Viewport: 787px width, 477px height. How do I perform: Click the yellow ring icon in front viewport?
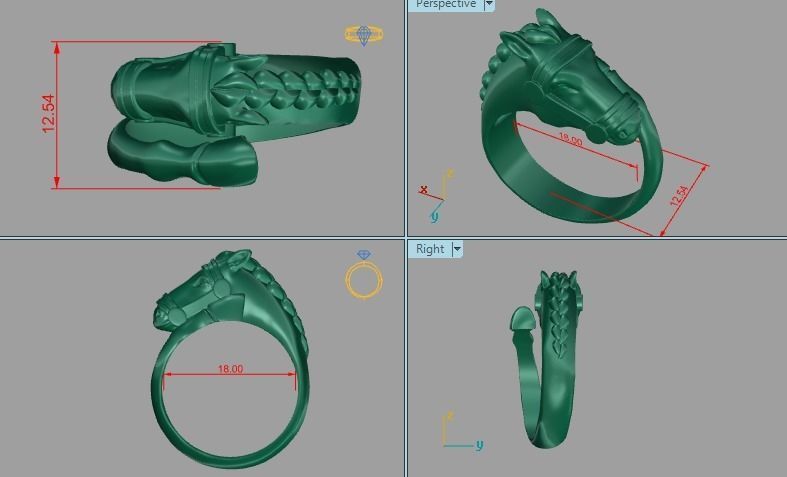pyautogui.click(x=364, y=274)
